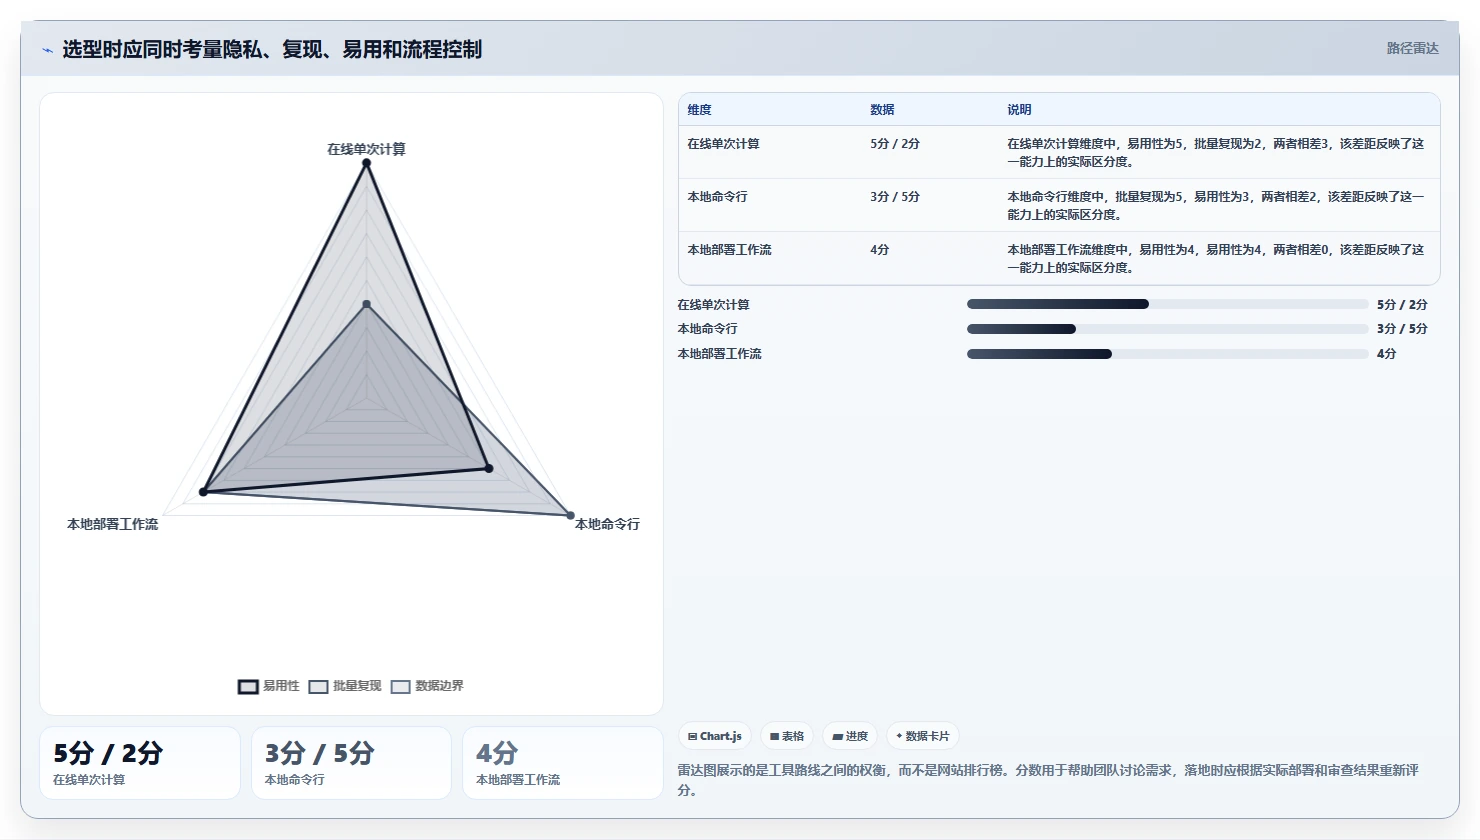Click the 3分 / 5分 value beside its progress bar

coord(1402,329)
